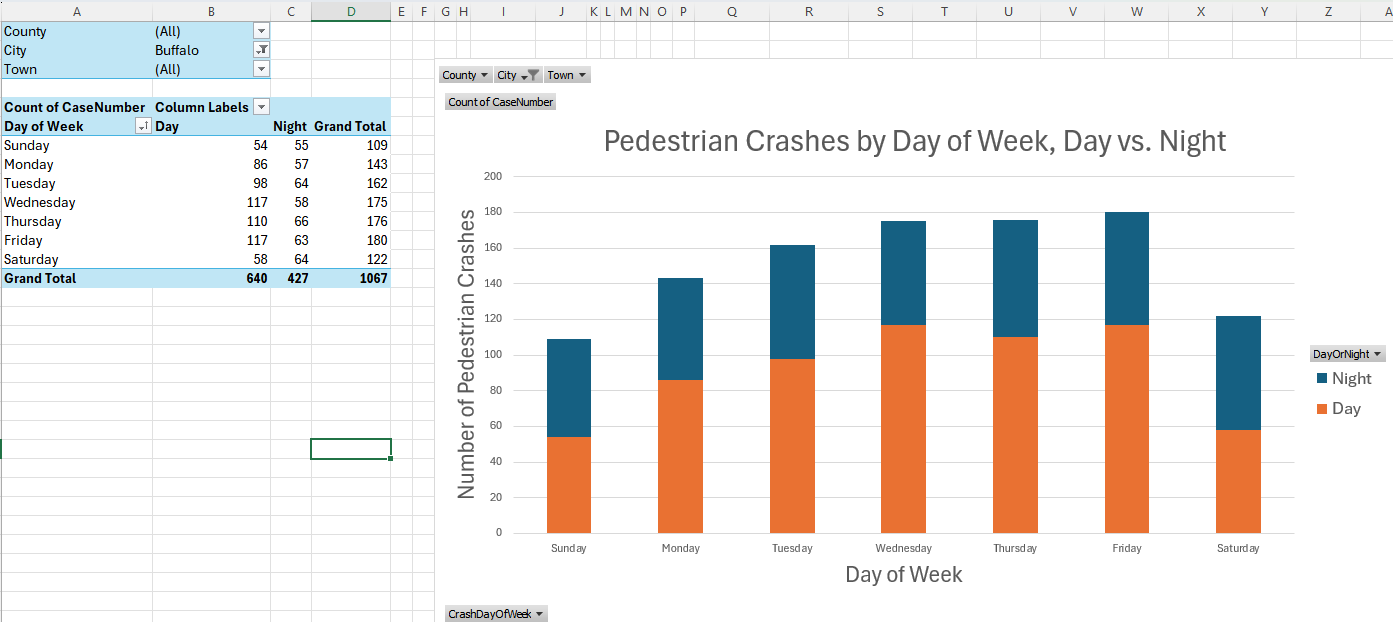Viewport: 1393px width, 622px height.
Task: Click the orange Day legend color swatch
Action: coord(1322,409)
